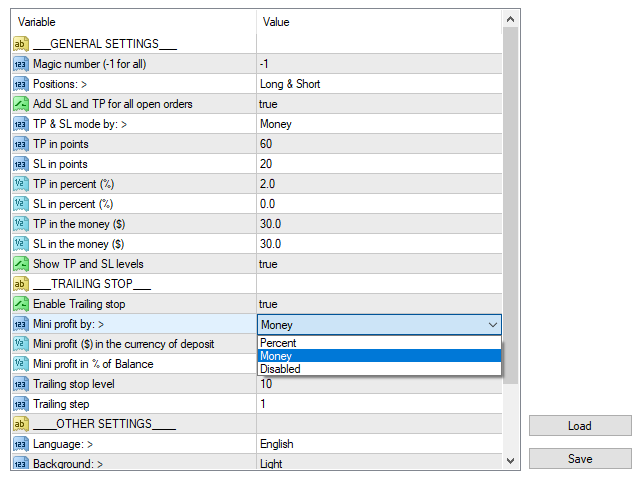Edit the TP in points value 60

click(x=379, y=144)
